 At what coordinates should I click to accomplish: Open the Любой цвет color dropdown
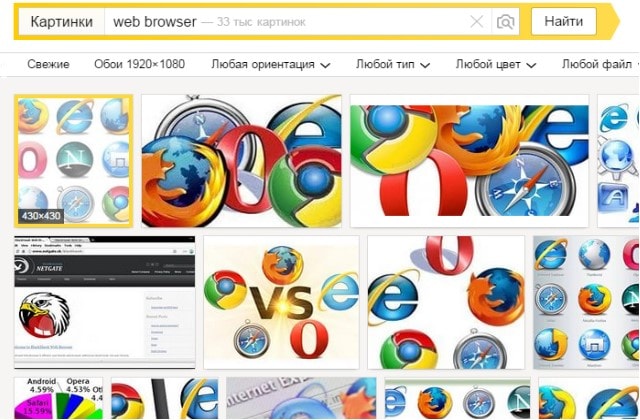click(x=496, y=64)
